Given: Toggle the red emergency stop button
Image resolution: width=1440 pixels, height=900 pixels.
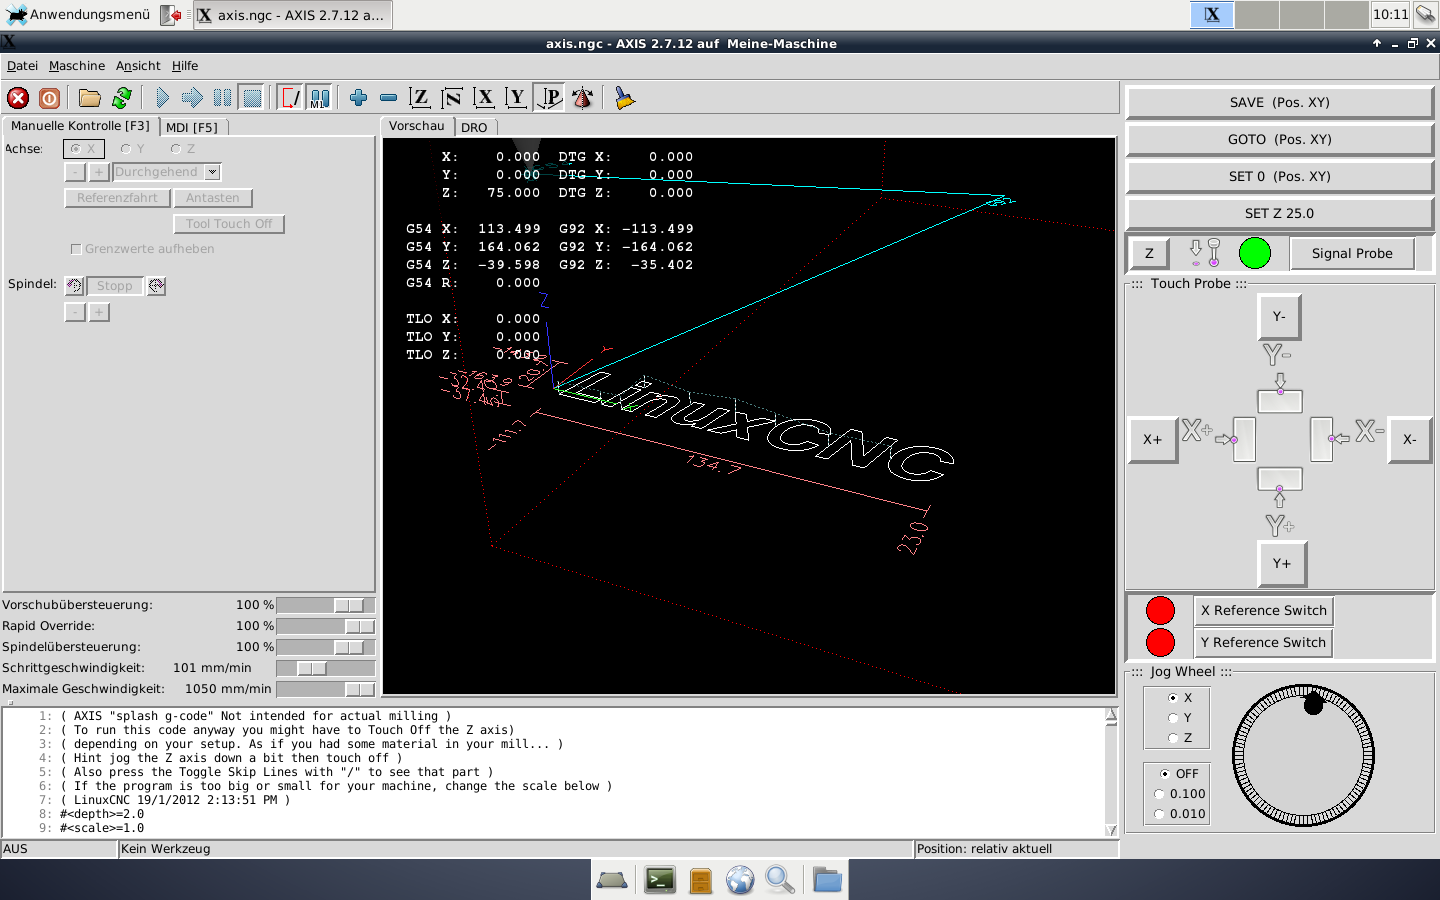Looking at the screenshot, I should [x=18, y=98].
